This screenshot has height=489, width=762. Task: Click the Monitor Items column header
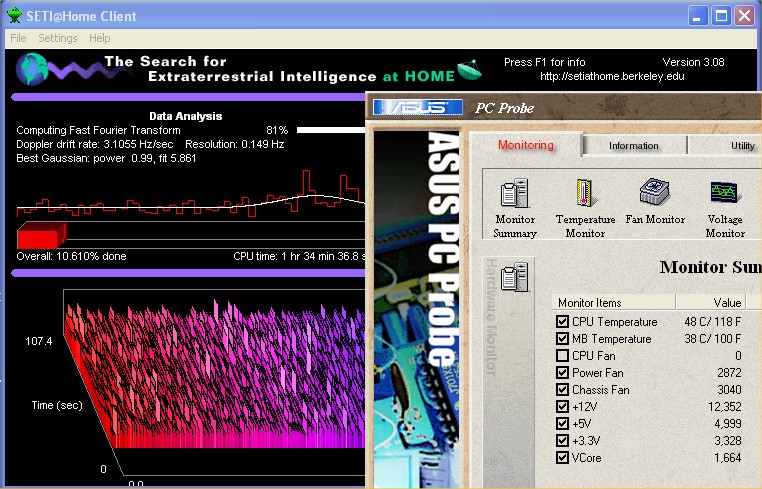coord(613,302)
